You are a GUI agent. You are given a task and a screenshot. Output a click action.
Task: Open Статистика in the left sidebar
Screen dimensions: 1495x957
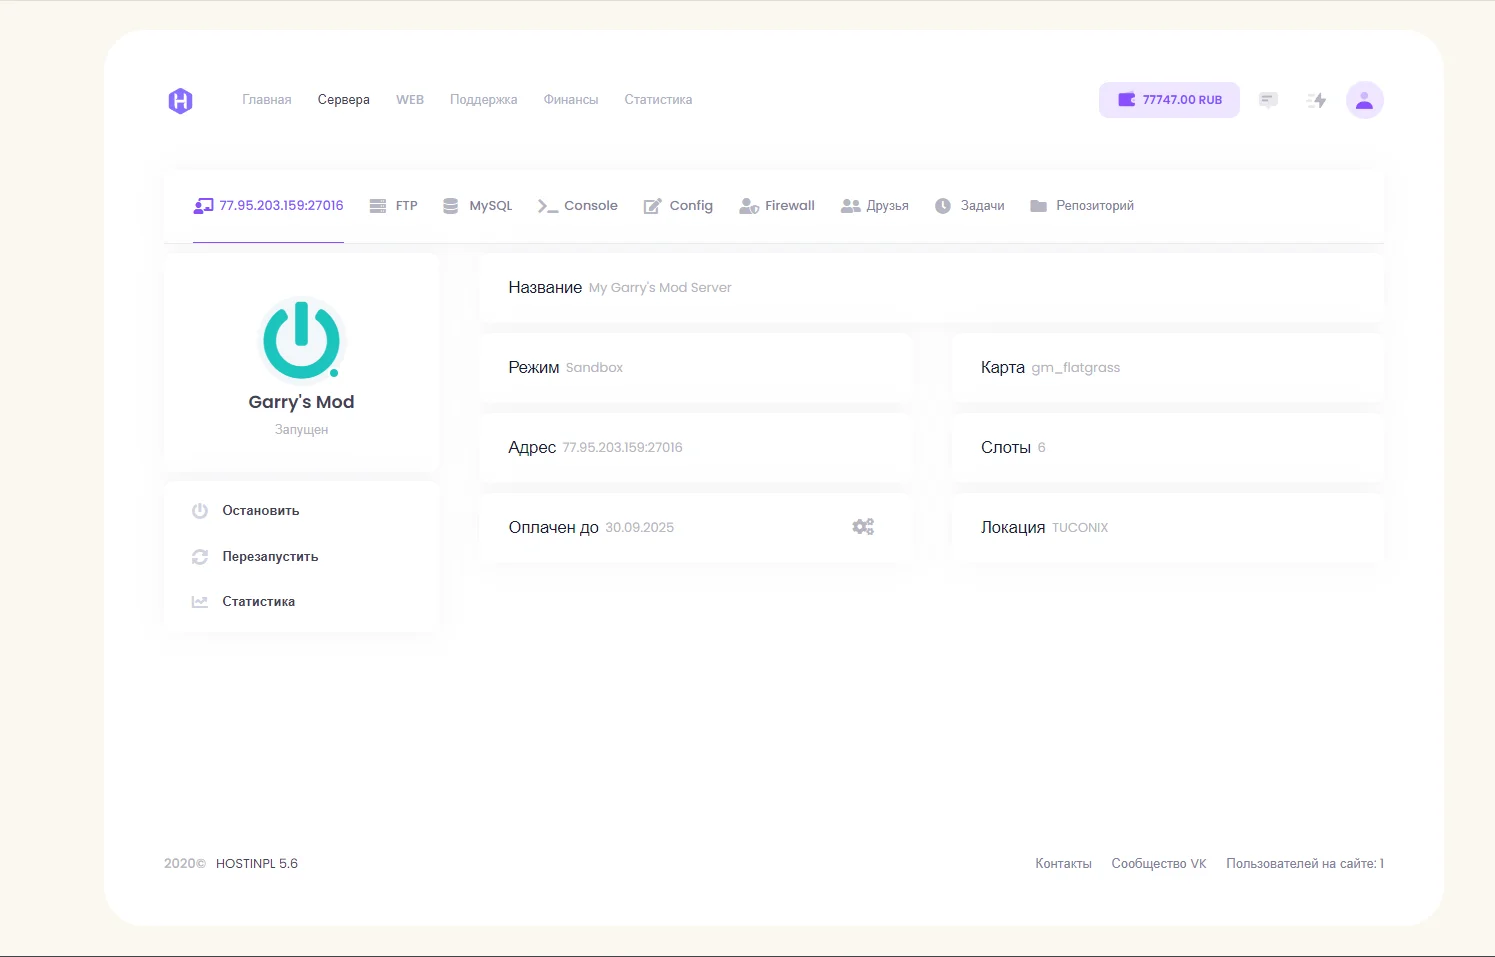coord(258,602)
